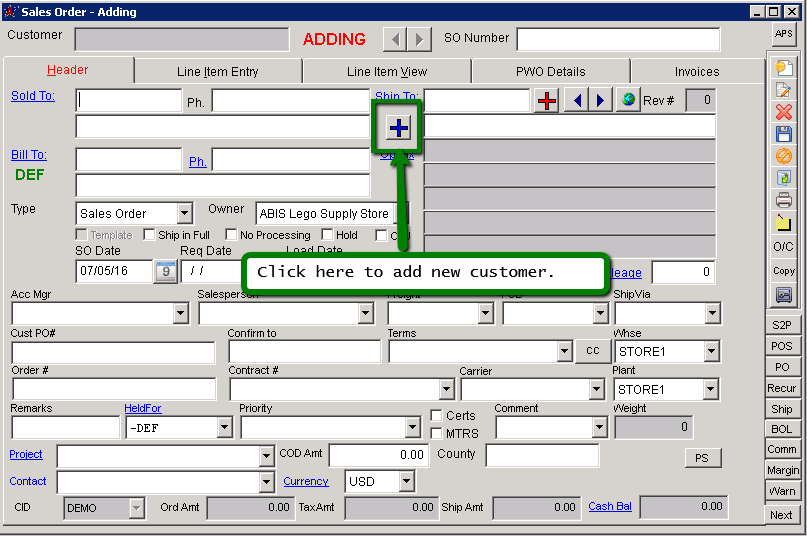Open the Currency dropdown showing USD
The height and width of the screenshot is (536, 807).
coord(405,482)
